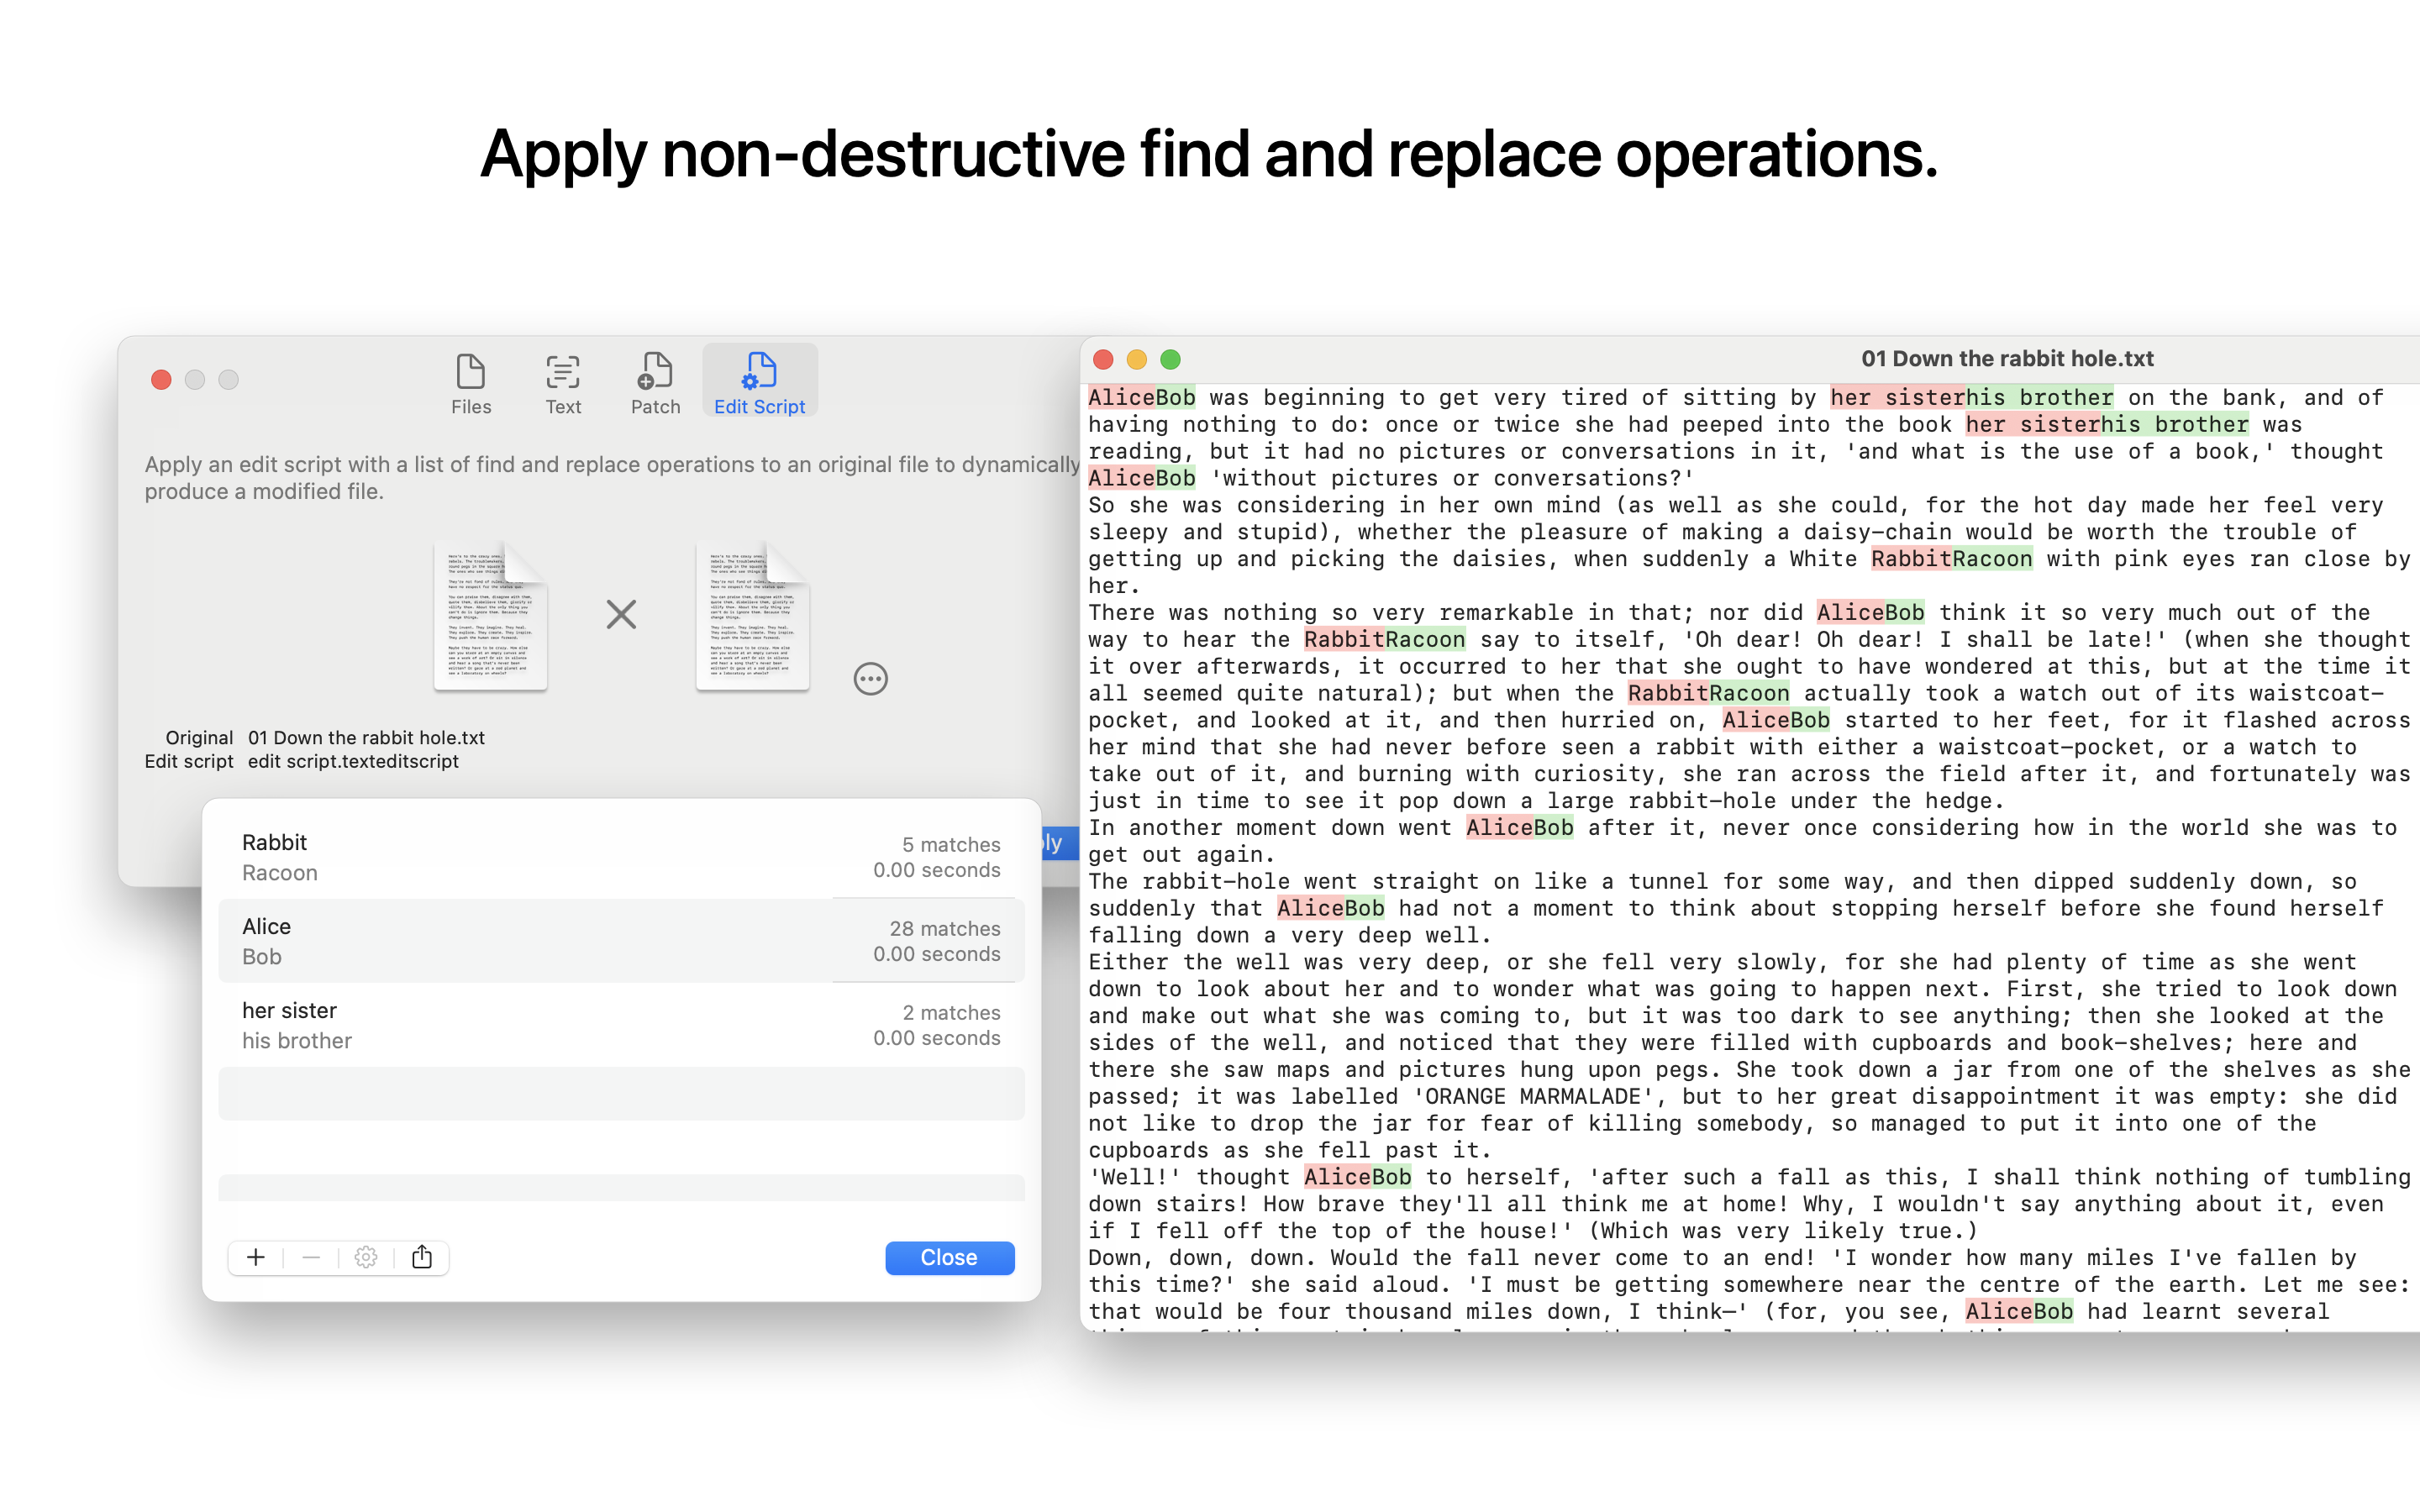Select the Alice to Bob operation

coord(620,941)
